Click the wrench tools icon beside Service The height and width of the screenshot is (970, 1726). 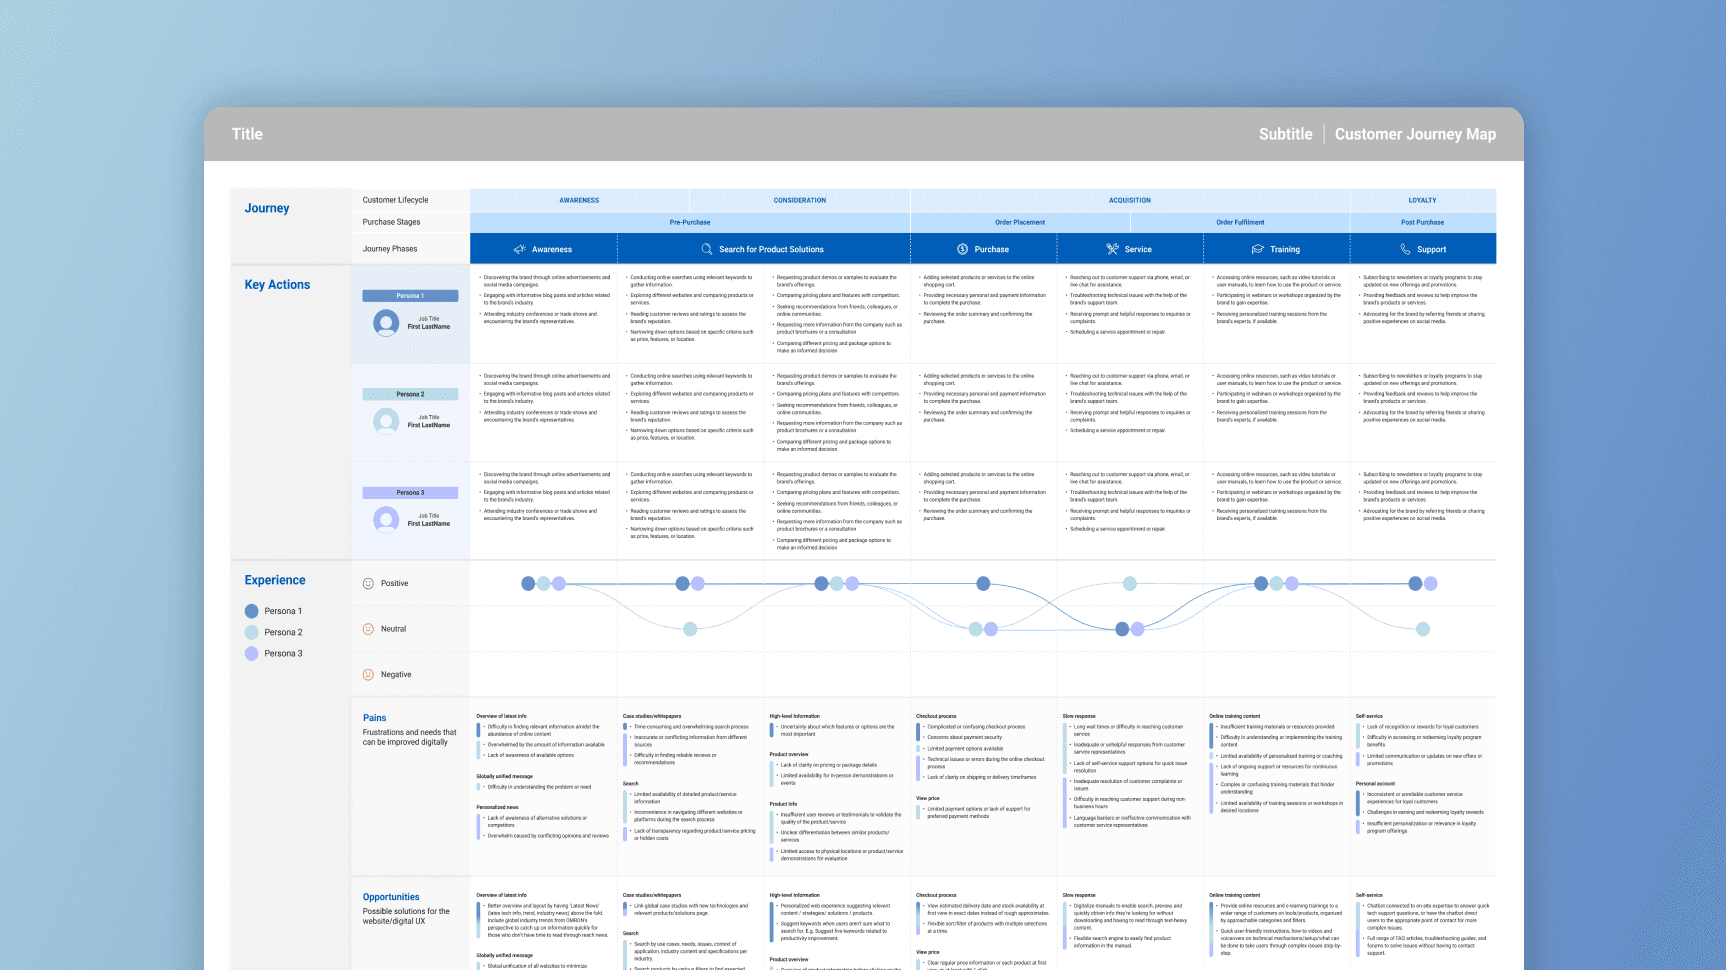[1112, 249]
